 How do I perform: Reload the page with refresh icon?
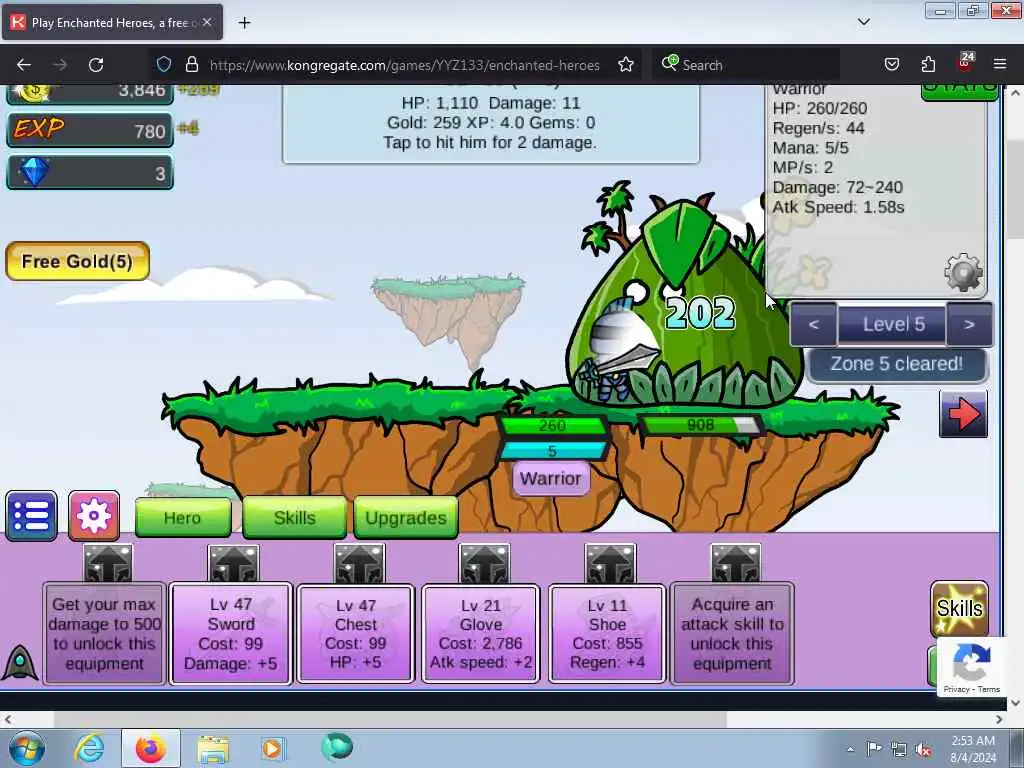(x=96, y=65)
